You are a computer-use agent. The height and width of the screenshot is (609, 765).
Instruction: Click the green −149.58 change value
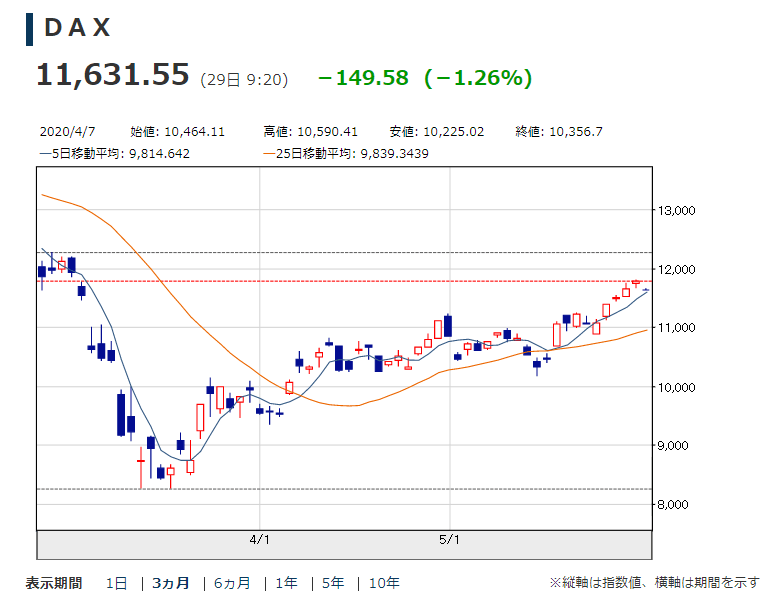(363, 78)
